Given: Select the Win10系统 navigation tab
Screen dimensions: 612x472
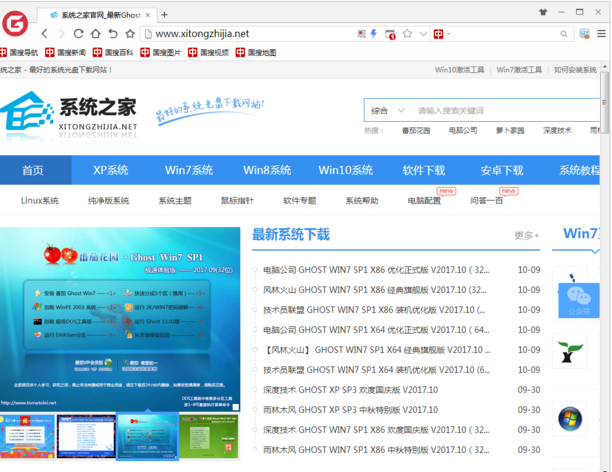Looking at the screenshot, I should pyautogui.click(x=345, y=170).
